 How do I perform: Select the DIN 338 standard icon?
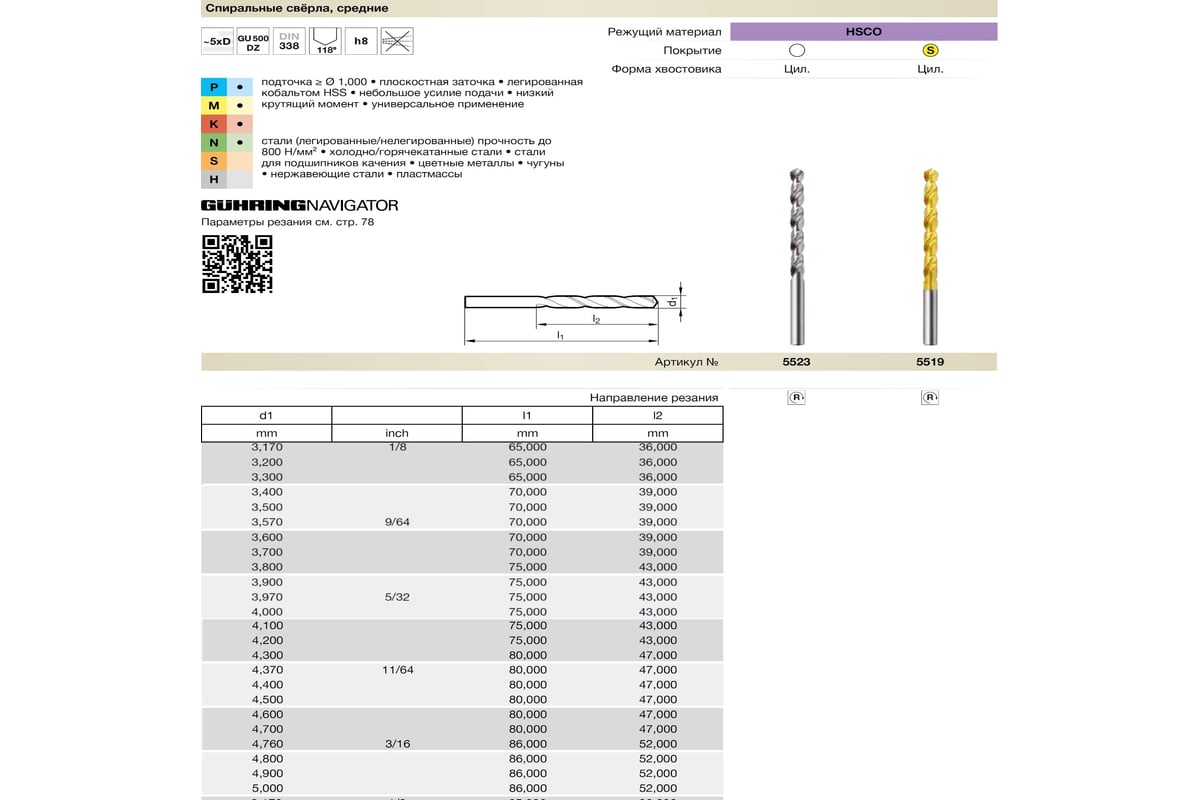coord(289,41)
